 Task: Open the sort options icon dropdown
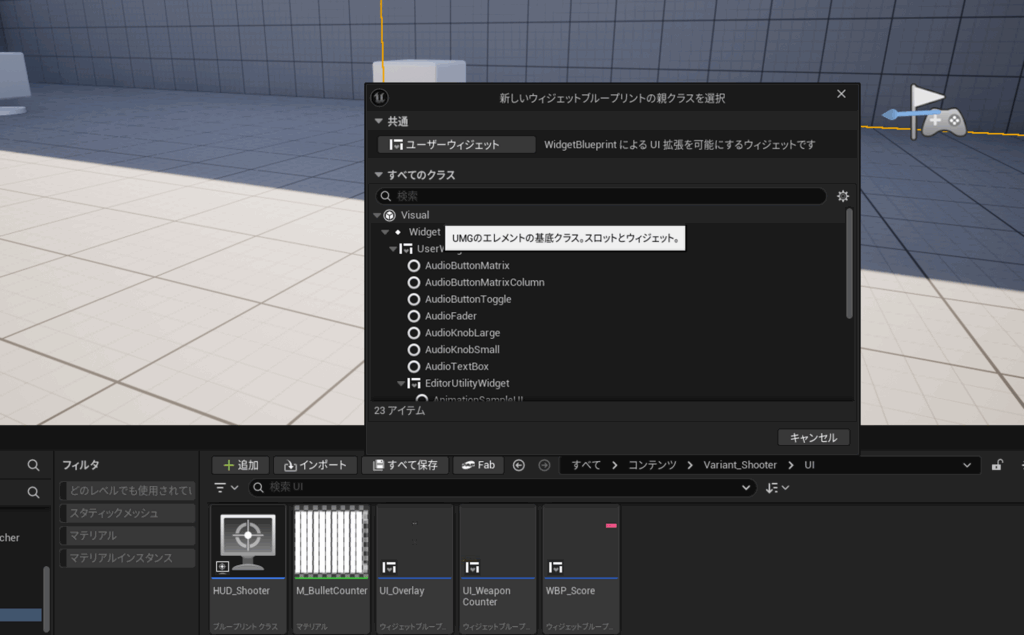(x=777, y=487)
